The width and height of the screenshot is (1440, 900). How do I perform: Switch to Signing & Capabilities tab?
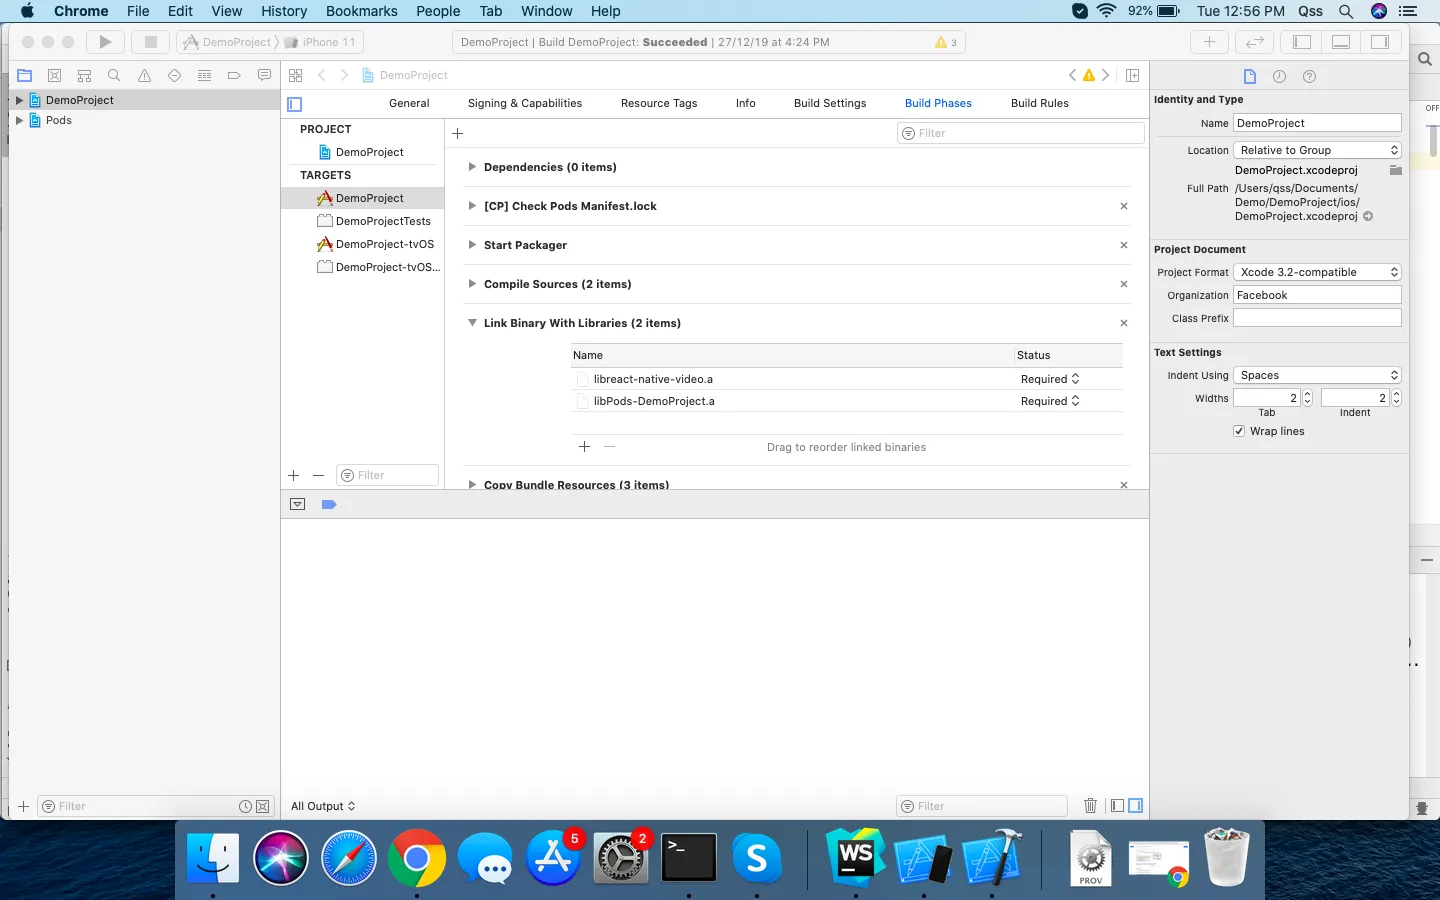(525, 103)
